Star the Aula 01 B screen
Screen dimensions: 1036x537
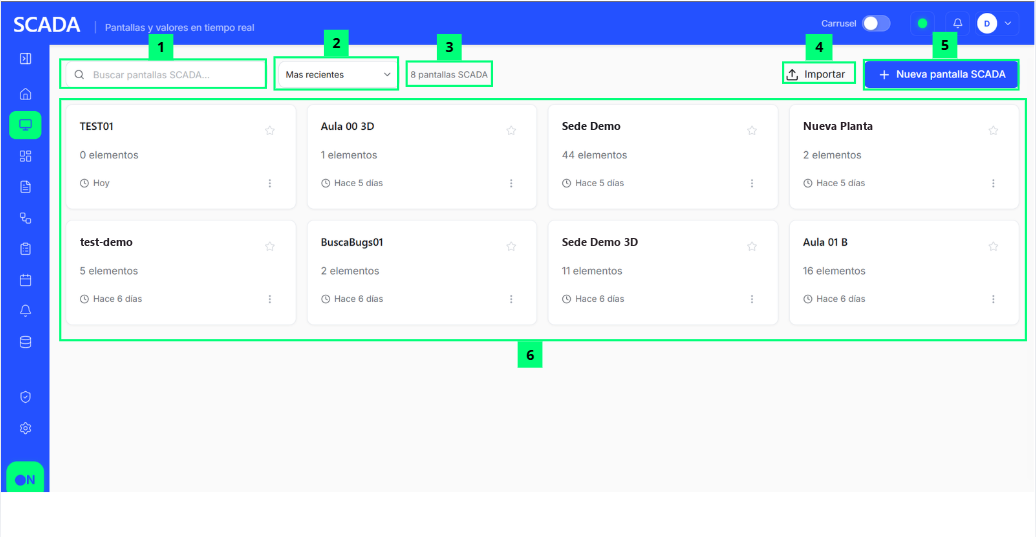tap(993, 246)
